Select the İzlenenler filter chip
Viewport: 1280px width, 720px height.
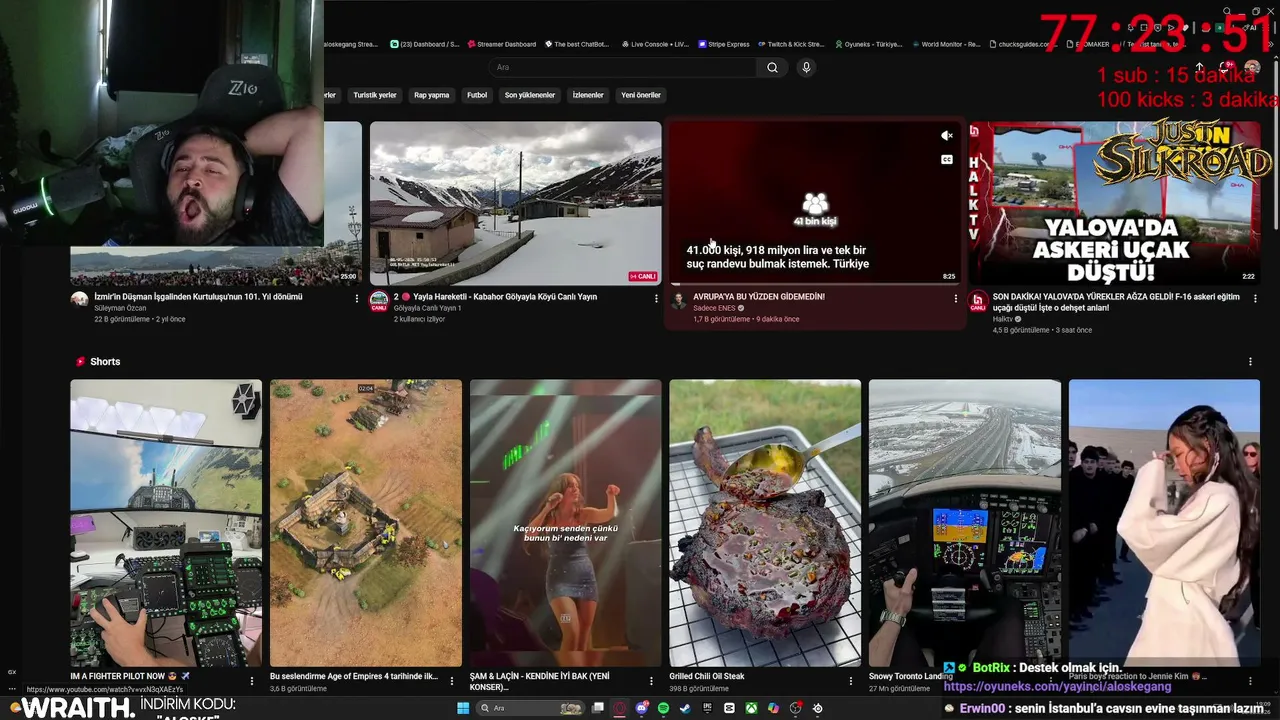pos(588,95)
